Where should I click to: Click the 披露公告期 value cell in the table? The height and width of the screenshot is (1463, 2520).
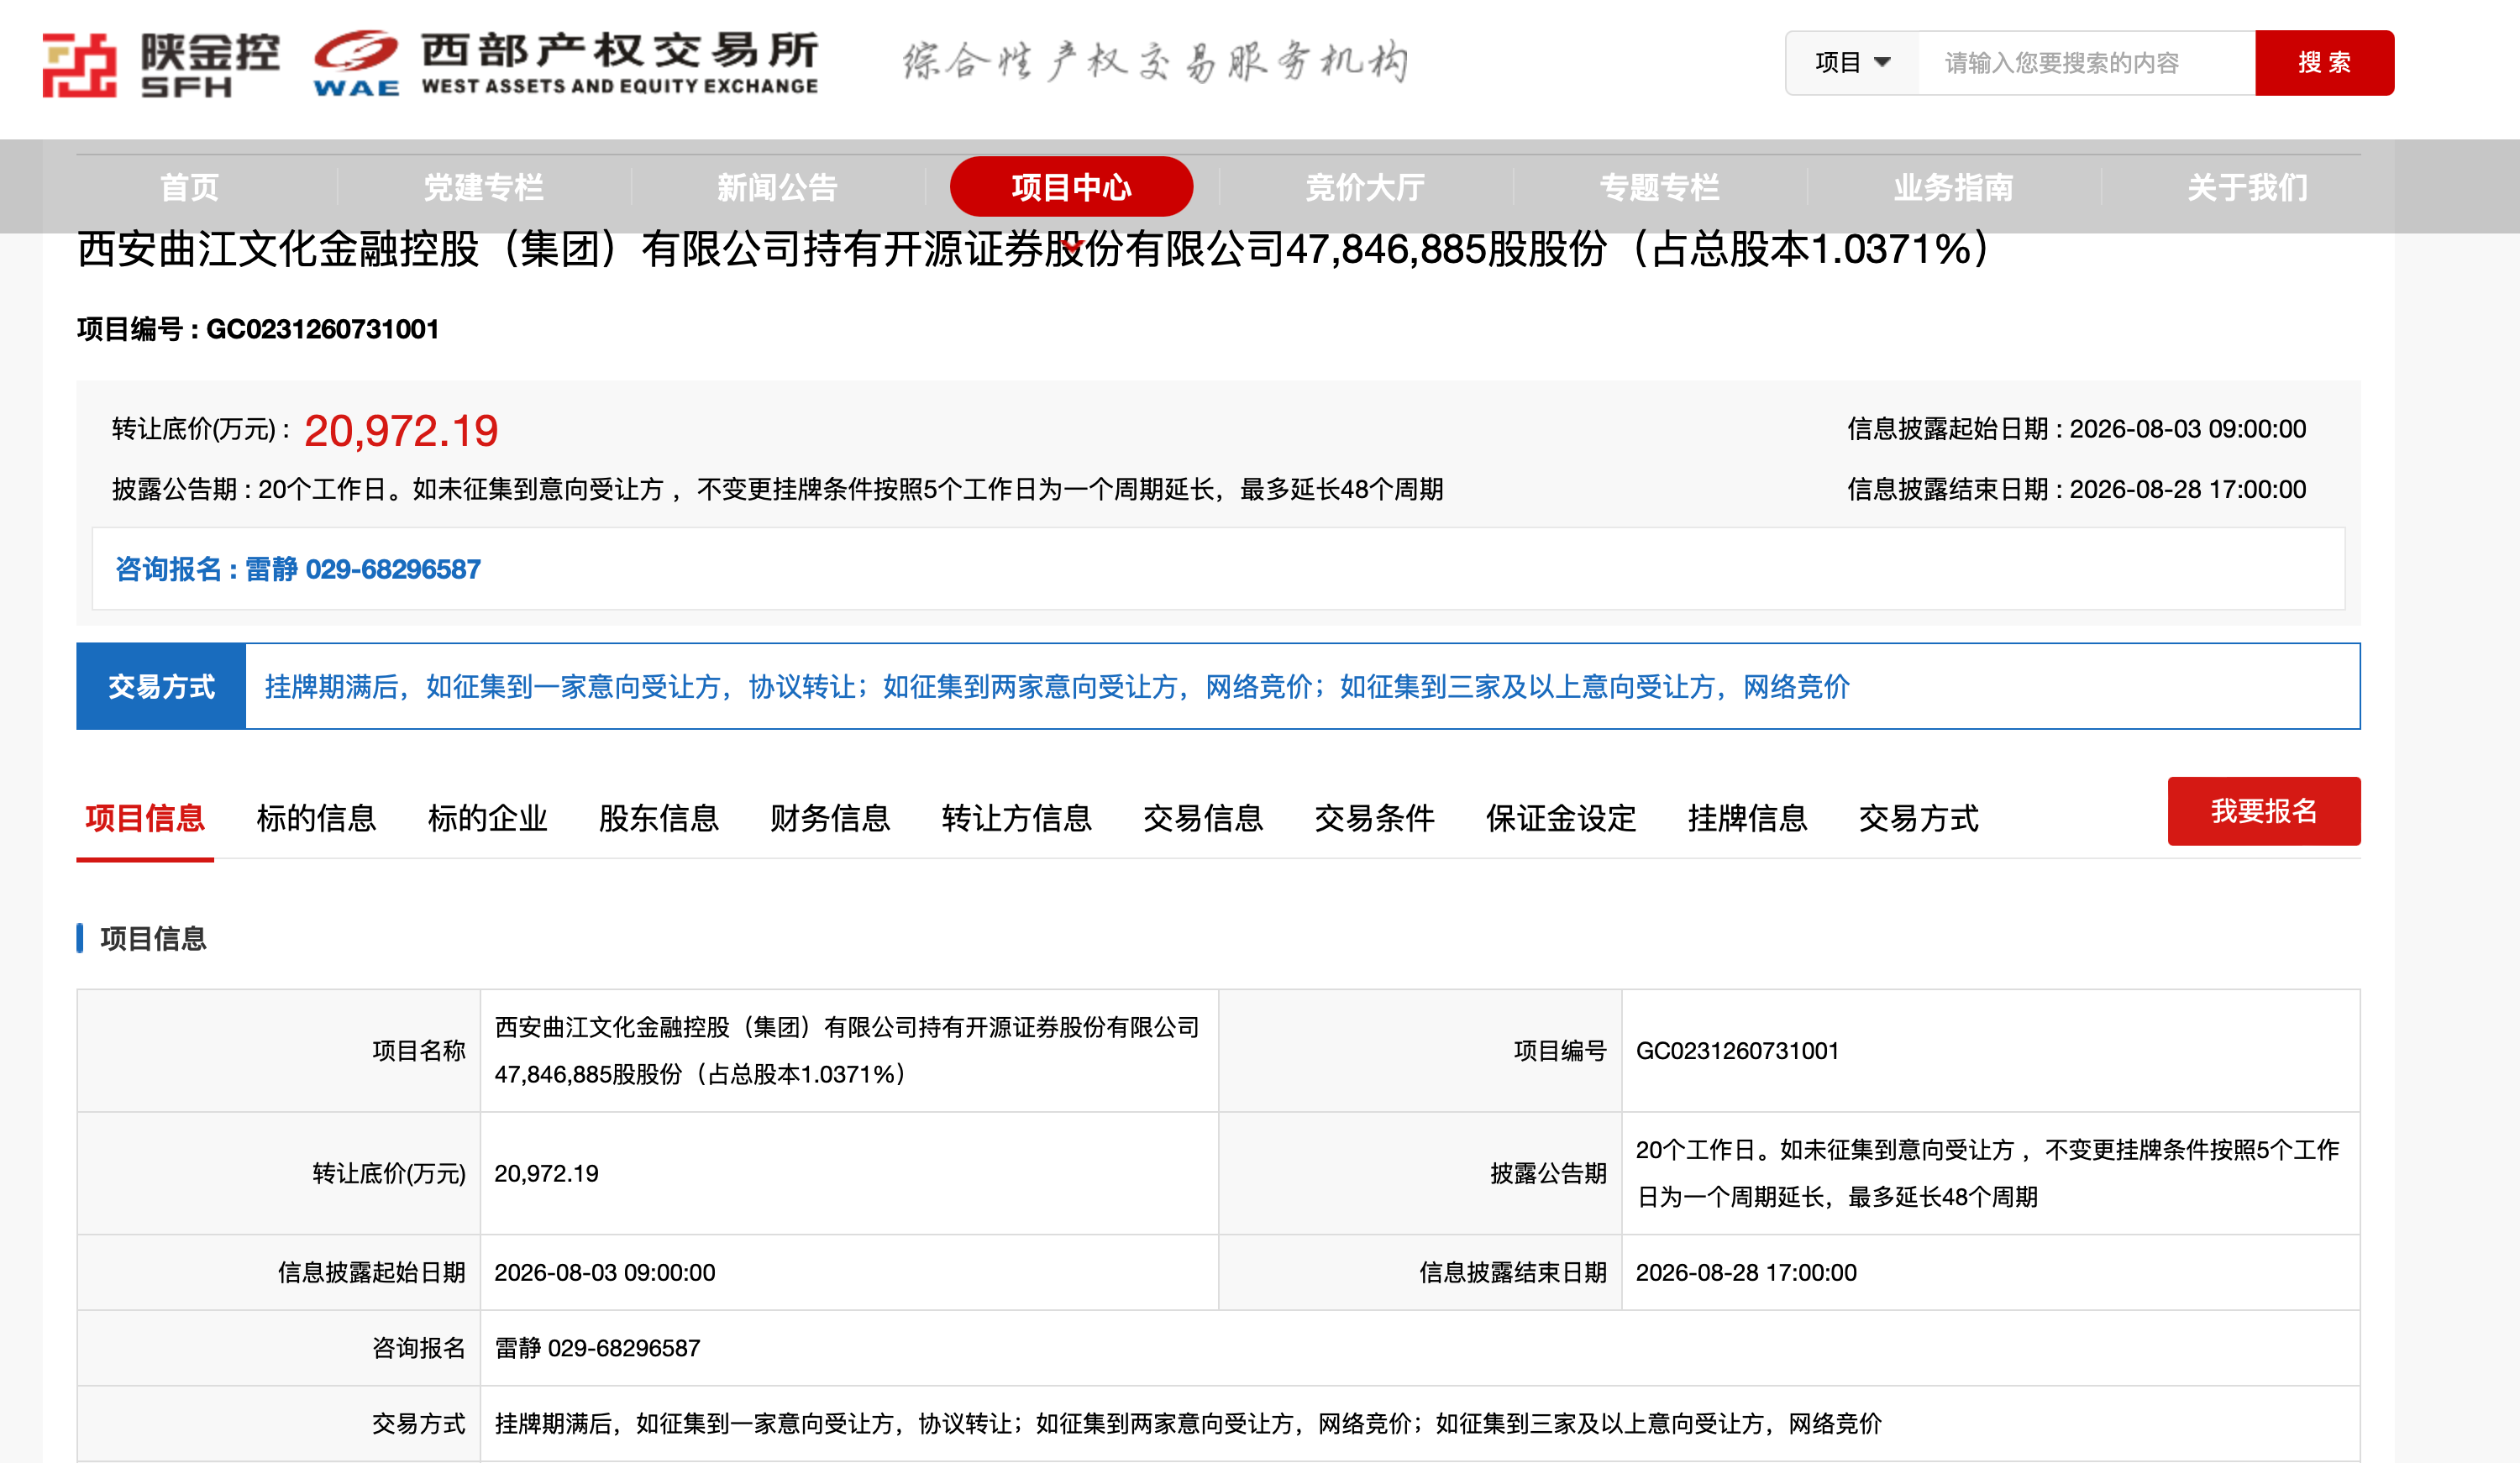click(x=1990, y=1173)
